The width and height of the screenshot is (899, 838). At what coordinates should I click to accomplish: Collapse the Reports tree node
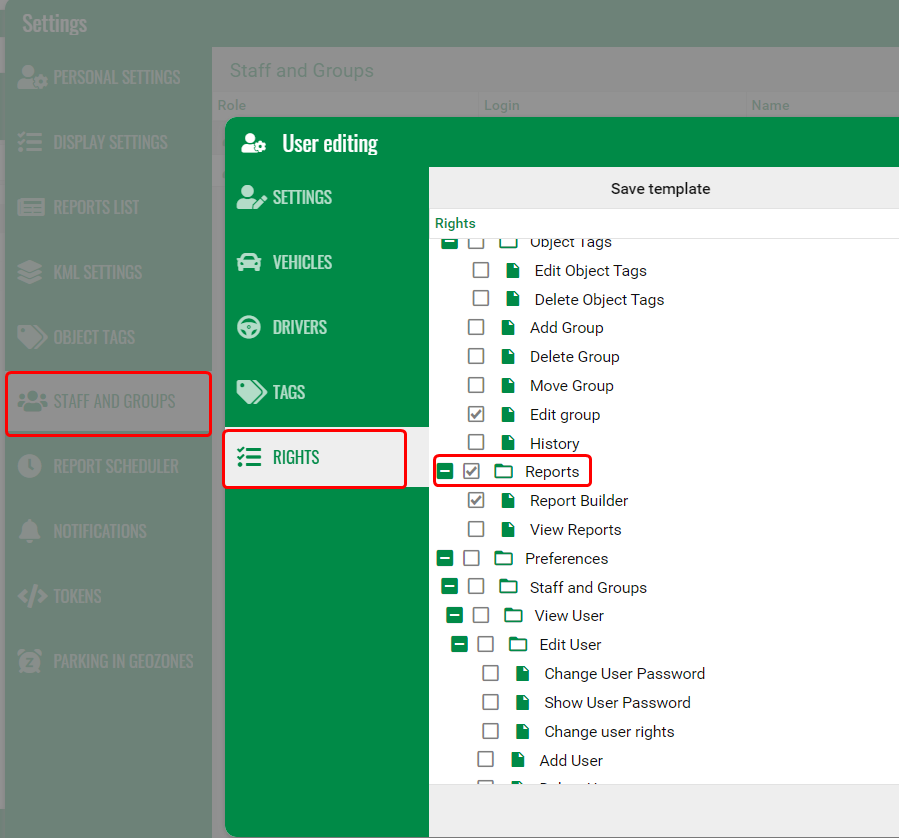[445, 471]
